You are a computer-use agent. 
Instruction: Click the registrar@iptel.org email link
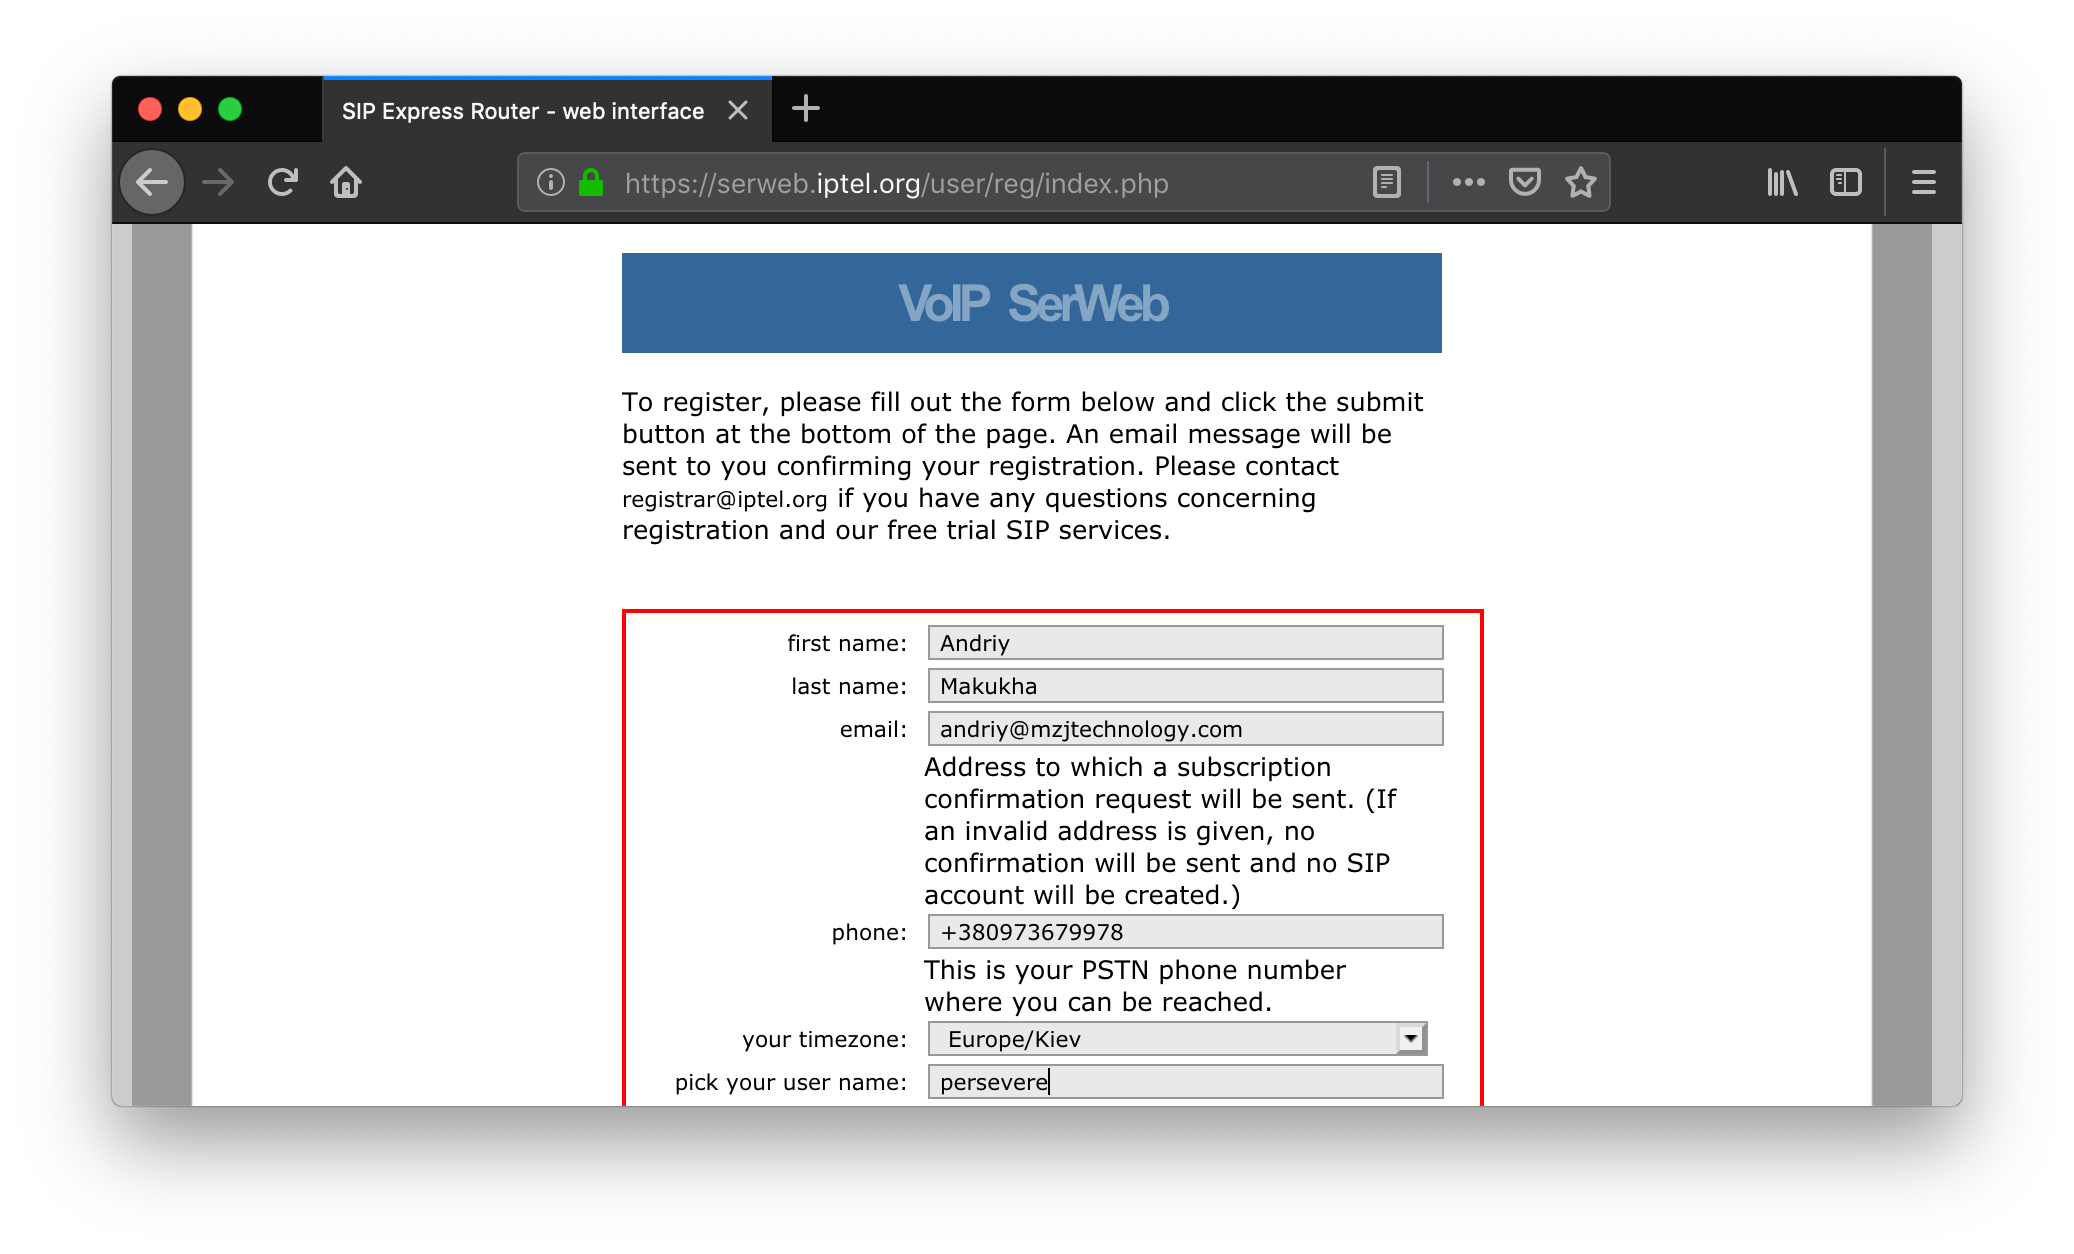coord(724,499)
